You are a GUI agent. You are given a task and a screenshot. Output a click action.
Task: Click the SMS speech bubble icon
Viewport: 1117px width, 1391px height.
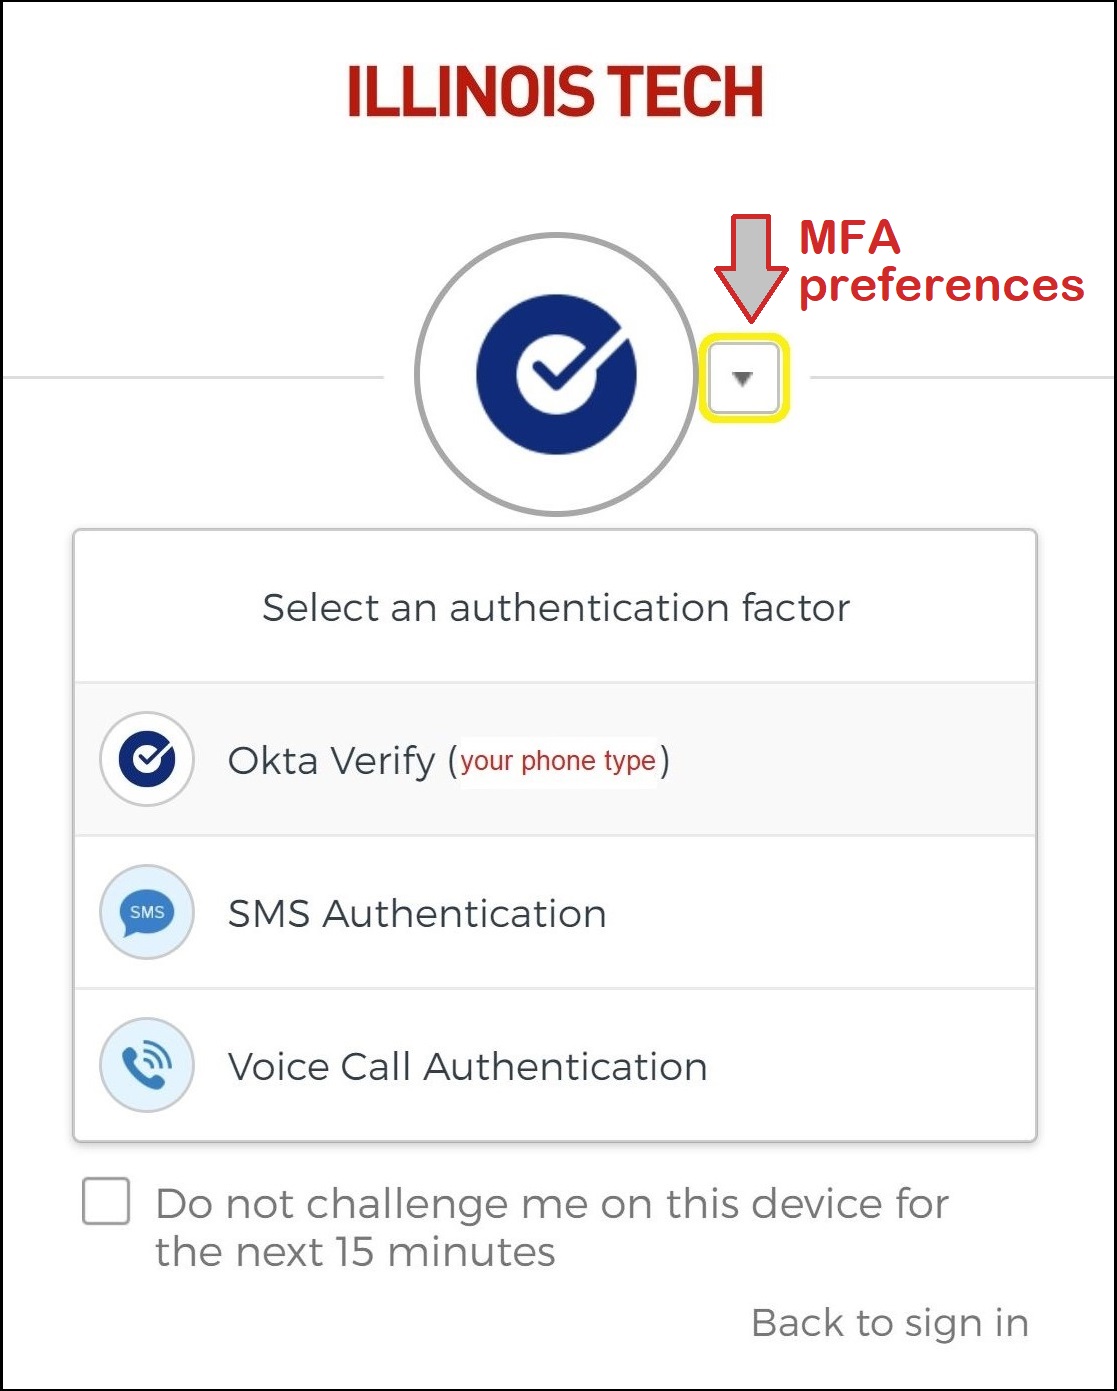coord(146,913)
